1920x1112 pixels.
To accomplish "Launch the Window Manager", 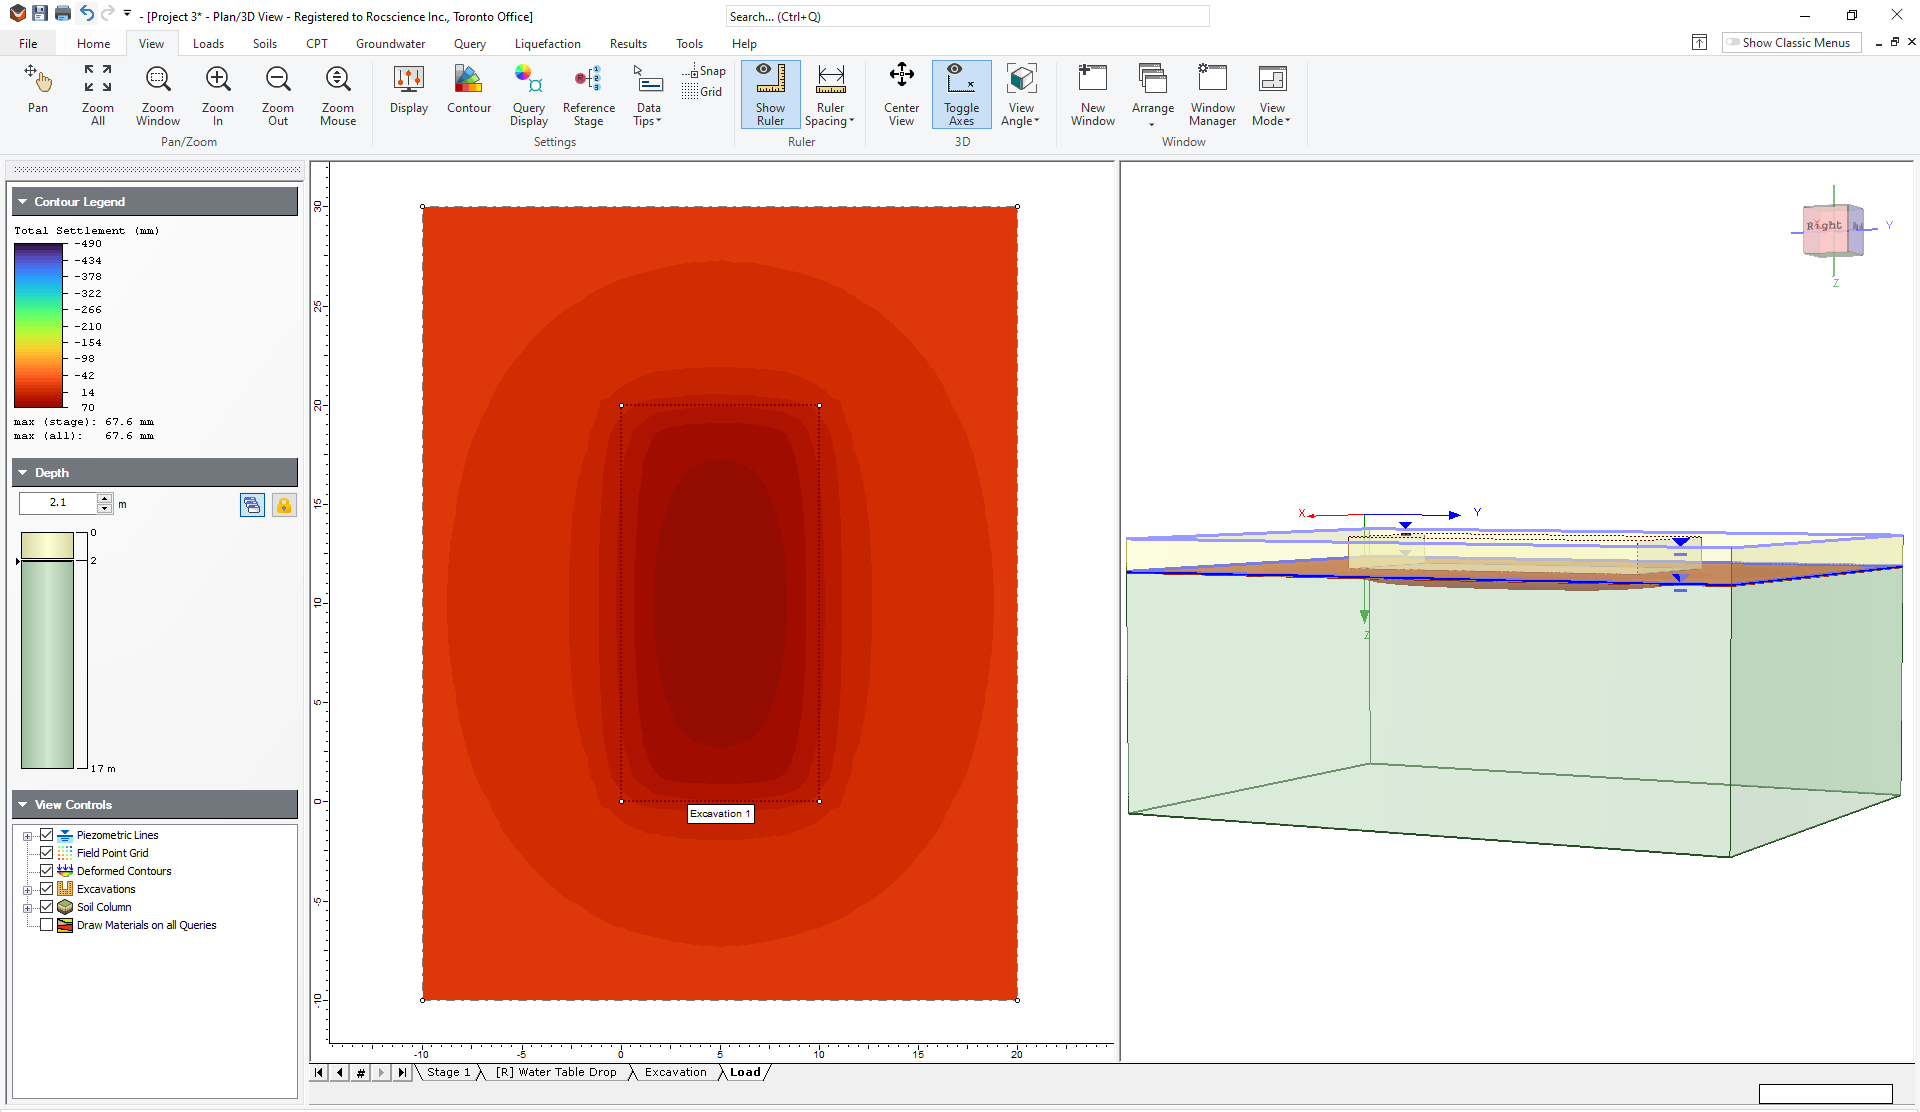I will click(x=1212, y=95).
